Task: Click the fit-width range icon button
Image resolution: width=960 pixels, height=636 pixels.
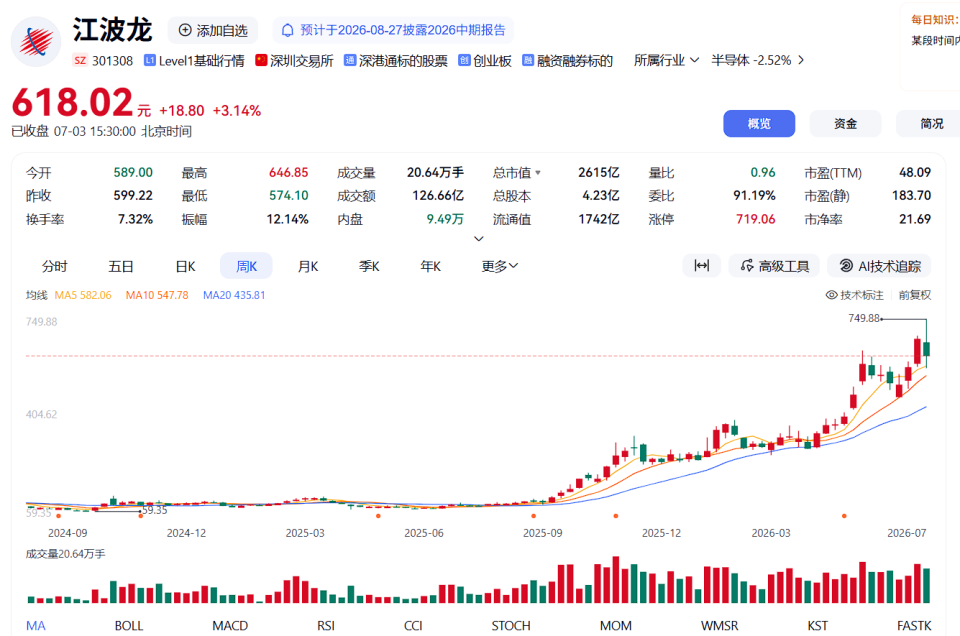Action: click(702, 266)
